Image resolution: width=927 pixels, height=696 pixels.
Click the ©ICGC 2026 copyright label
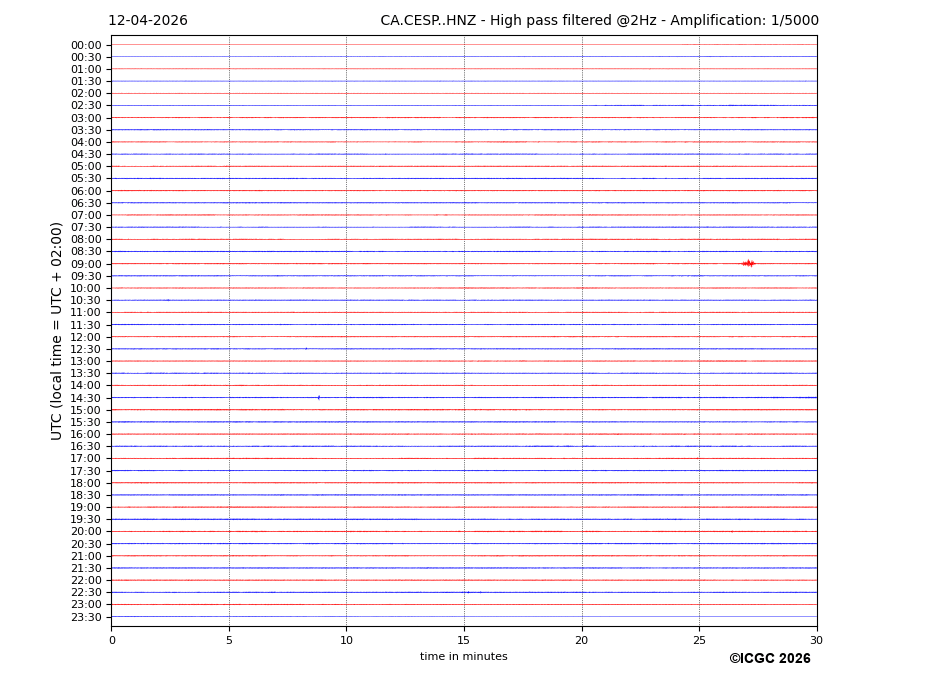[769, 659]
